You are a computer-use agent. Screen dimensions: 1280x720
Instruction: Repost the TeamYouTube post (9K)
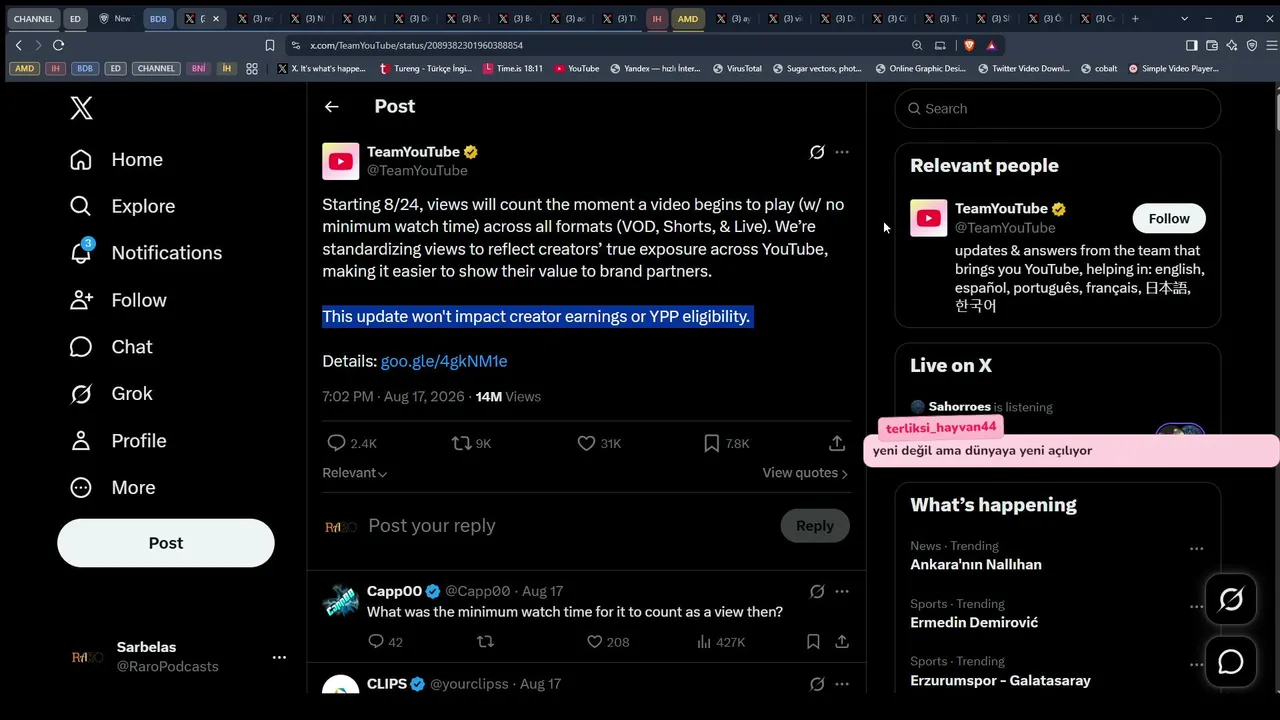click(462, 443)
